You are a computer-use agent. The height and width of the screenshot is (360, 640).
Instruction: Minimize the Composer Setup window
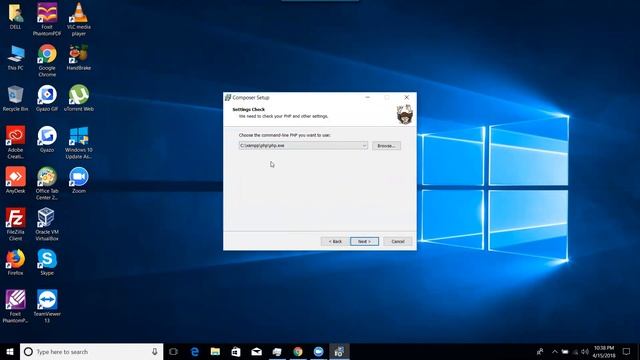point(367,98)
